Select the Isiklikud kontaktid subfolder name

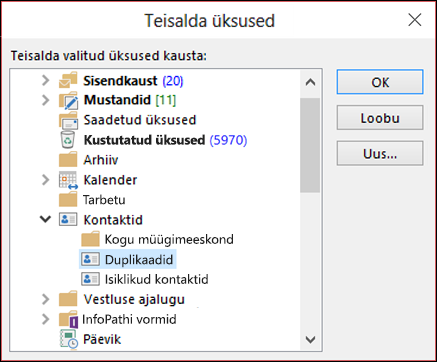pos(157,279)
